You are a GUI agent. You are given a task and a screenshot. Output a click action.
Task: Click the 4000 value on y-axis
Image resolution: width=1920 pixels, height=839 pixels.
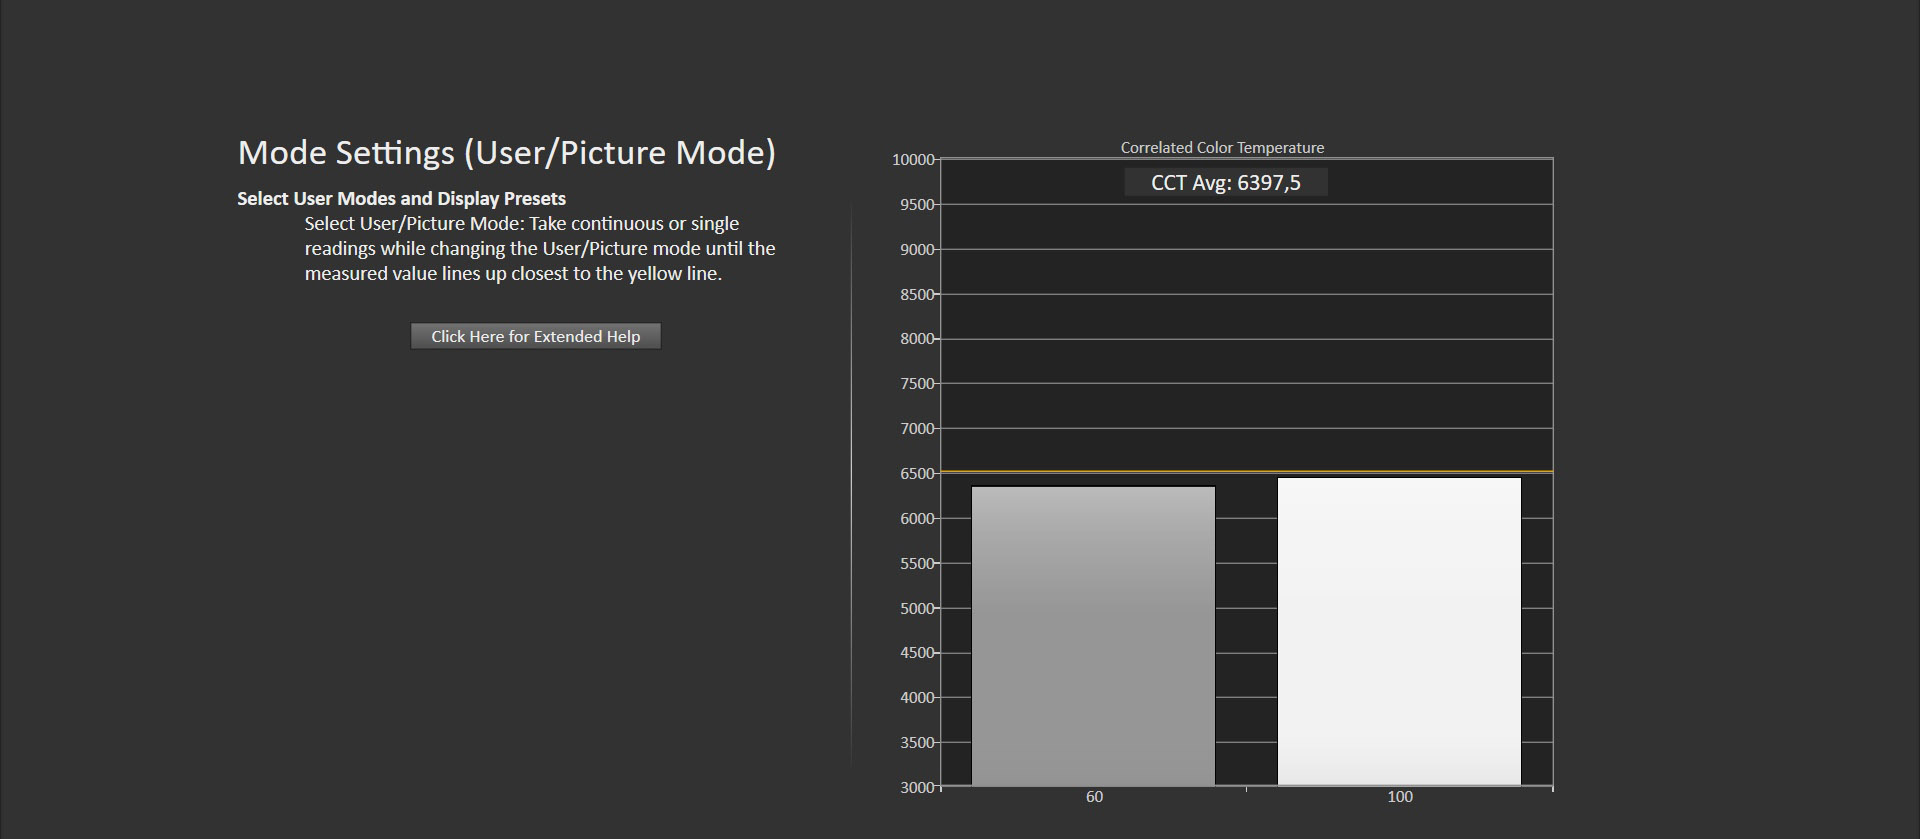click(917, 698)
